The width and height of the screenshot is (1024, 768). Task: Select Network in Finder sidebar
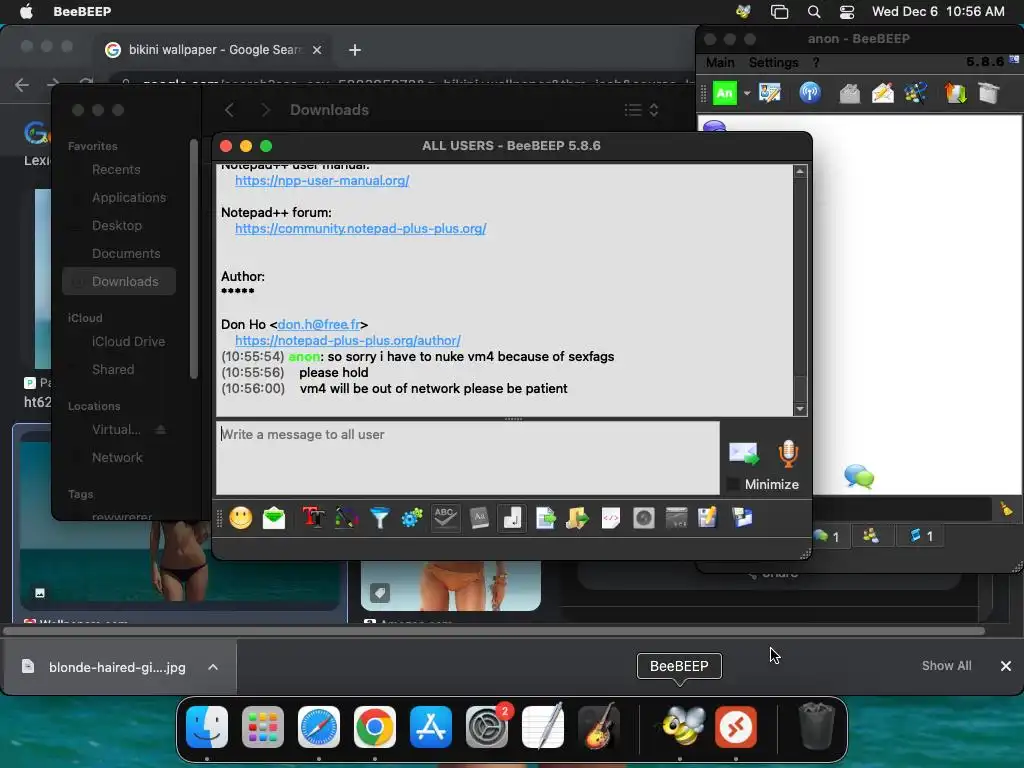point(117,458)
